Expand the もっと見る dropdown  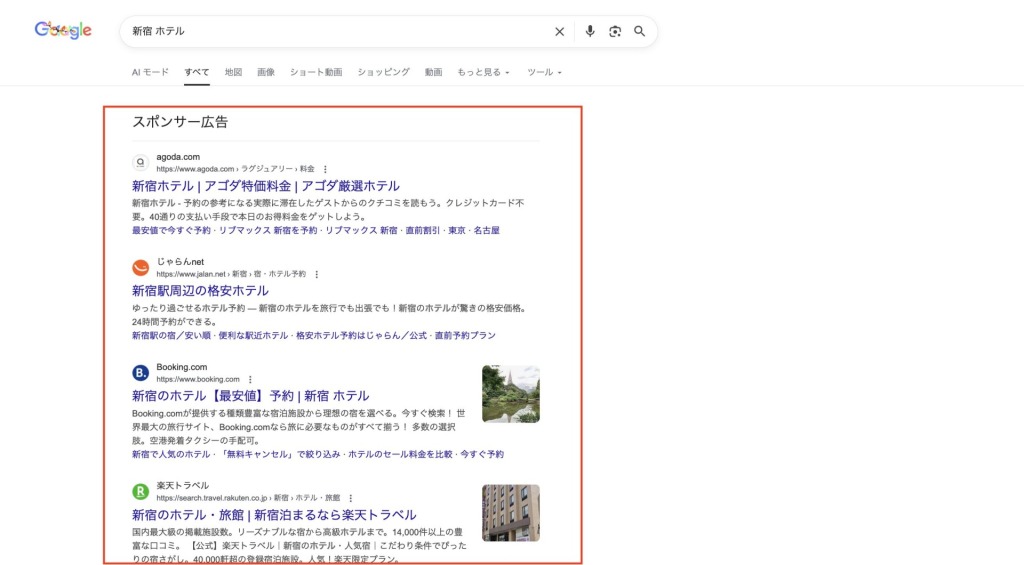[x=483, y=72]
